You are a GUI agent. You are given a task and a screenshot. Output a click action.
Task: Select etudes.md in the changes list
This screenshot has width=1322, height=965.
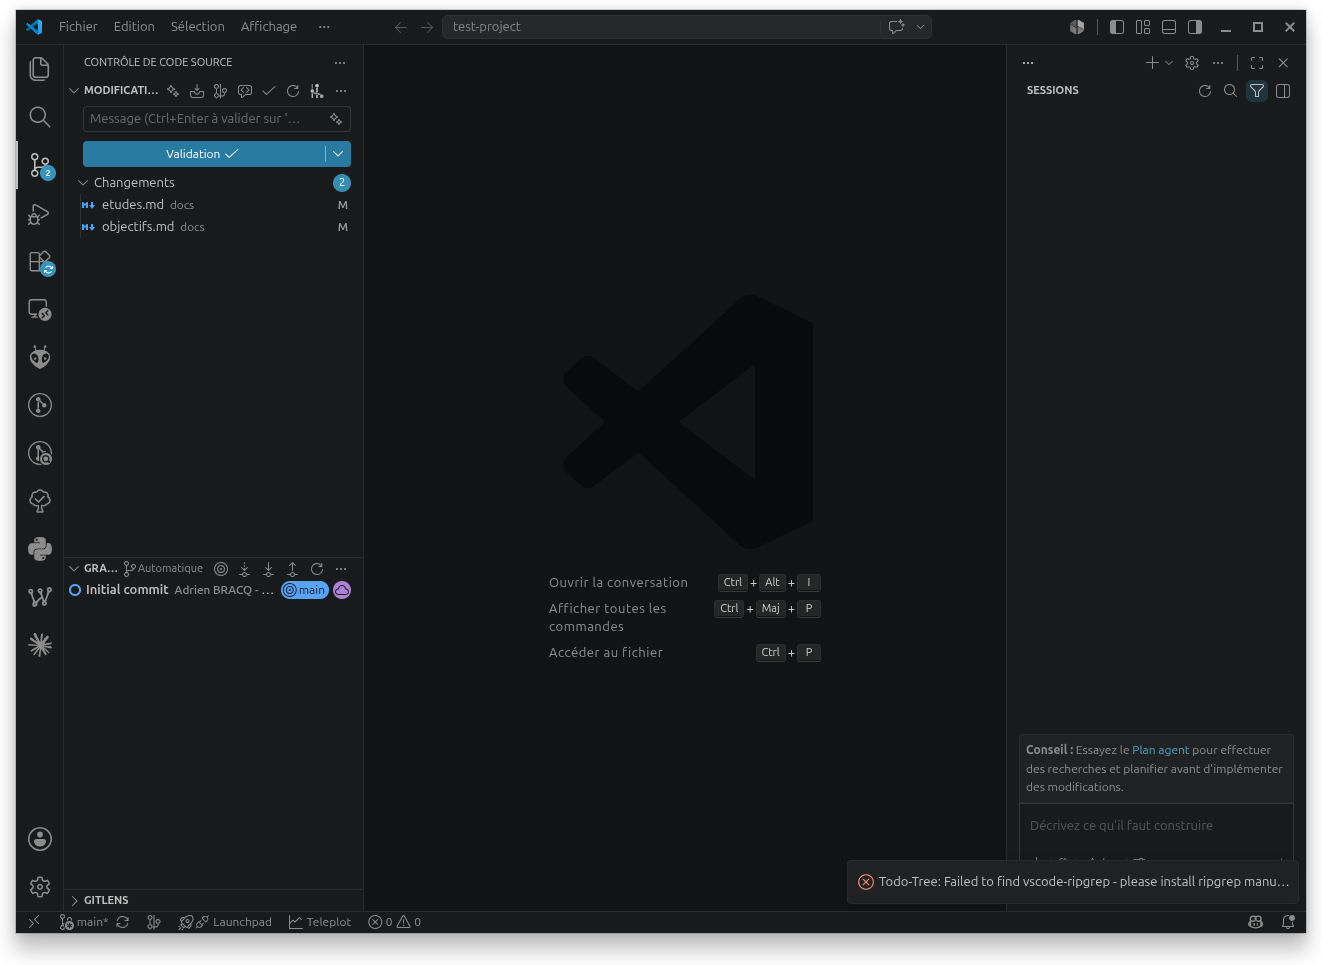214,205
